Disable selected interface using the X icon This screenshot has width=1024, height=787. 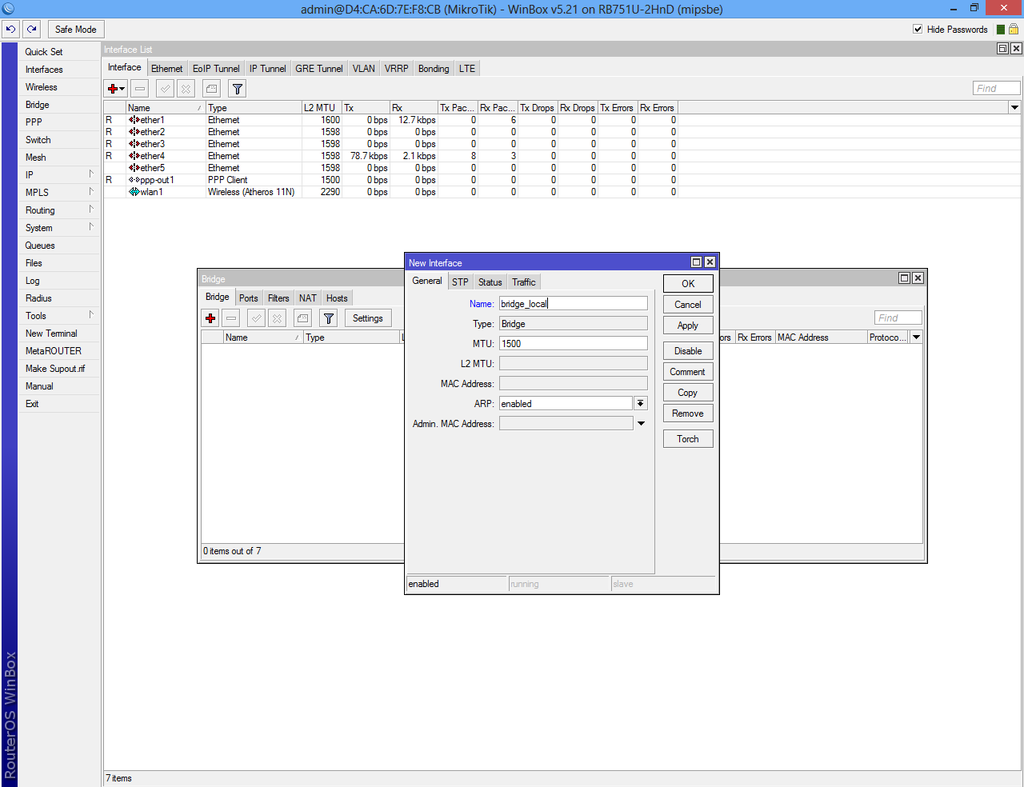(x=185, y=89)
